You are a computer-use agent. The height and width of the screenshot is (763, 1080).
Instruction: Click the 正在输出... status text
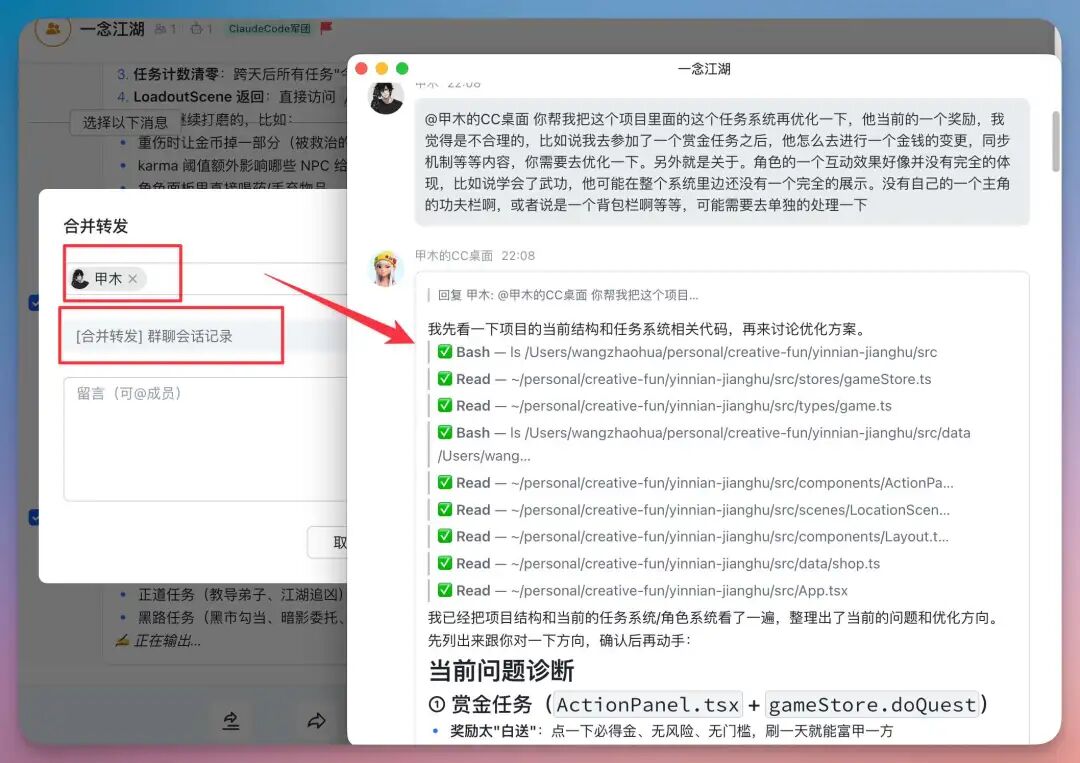pyautogui.click(x=167, y=641)
